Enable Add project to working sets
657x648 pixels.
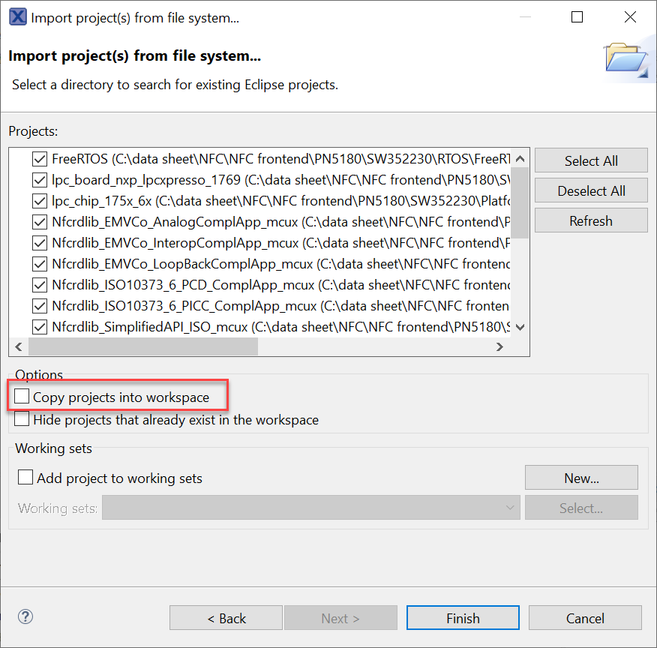click(26, 478)
